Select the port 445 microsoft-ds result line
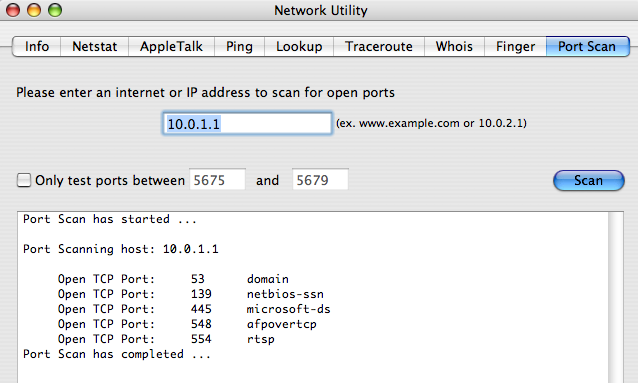638x383 pixels. click(194, 309)
